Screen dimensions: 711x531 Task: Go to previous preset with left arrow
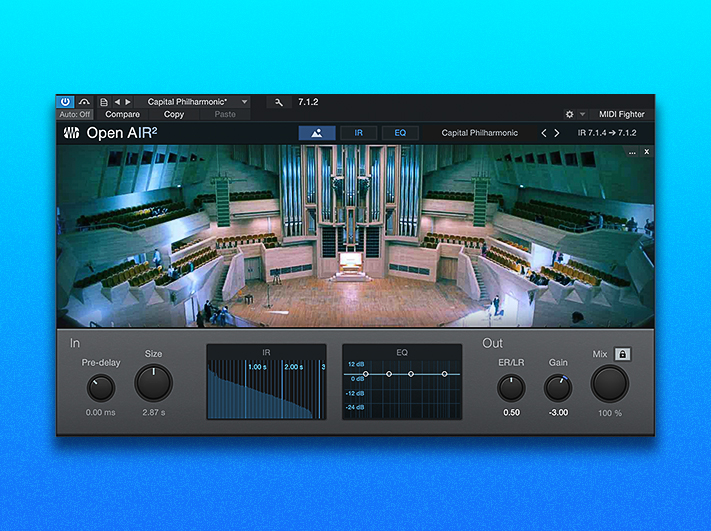coord(117,102)
